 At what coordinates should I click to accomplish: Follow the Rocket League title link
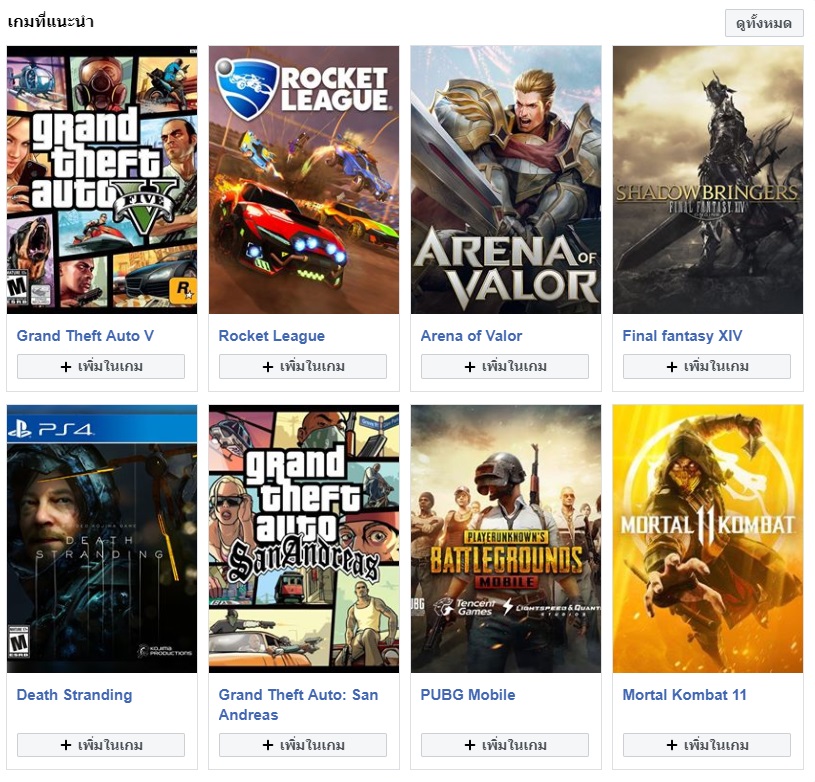[x=271, y=336]
